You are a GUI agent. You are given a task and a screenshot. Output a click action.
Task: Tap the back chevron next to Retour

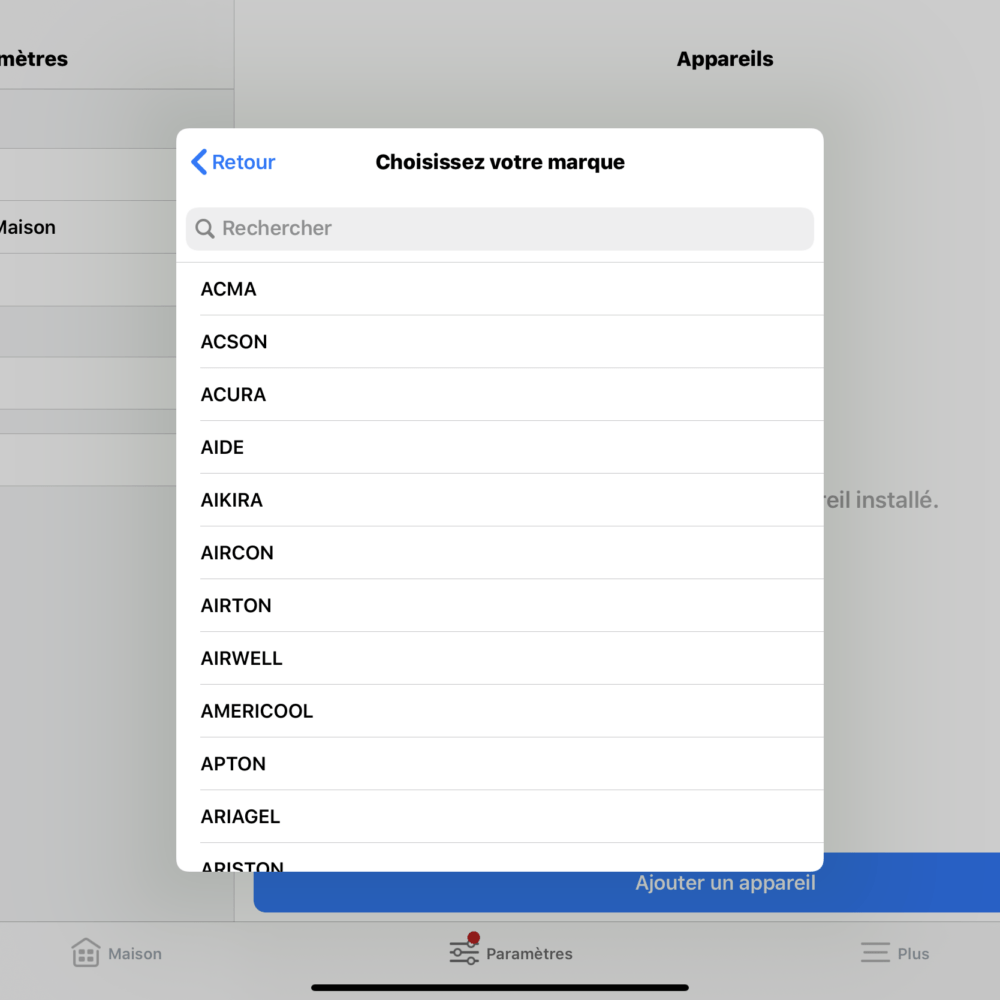pos(199,162)
